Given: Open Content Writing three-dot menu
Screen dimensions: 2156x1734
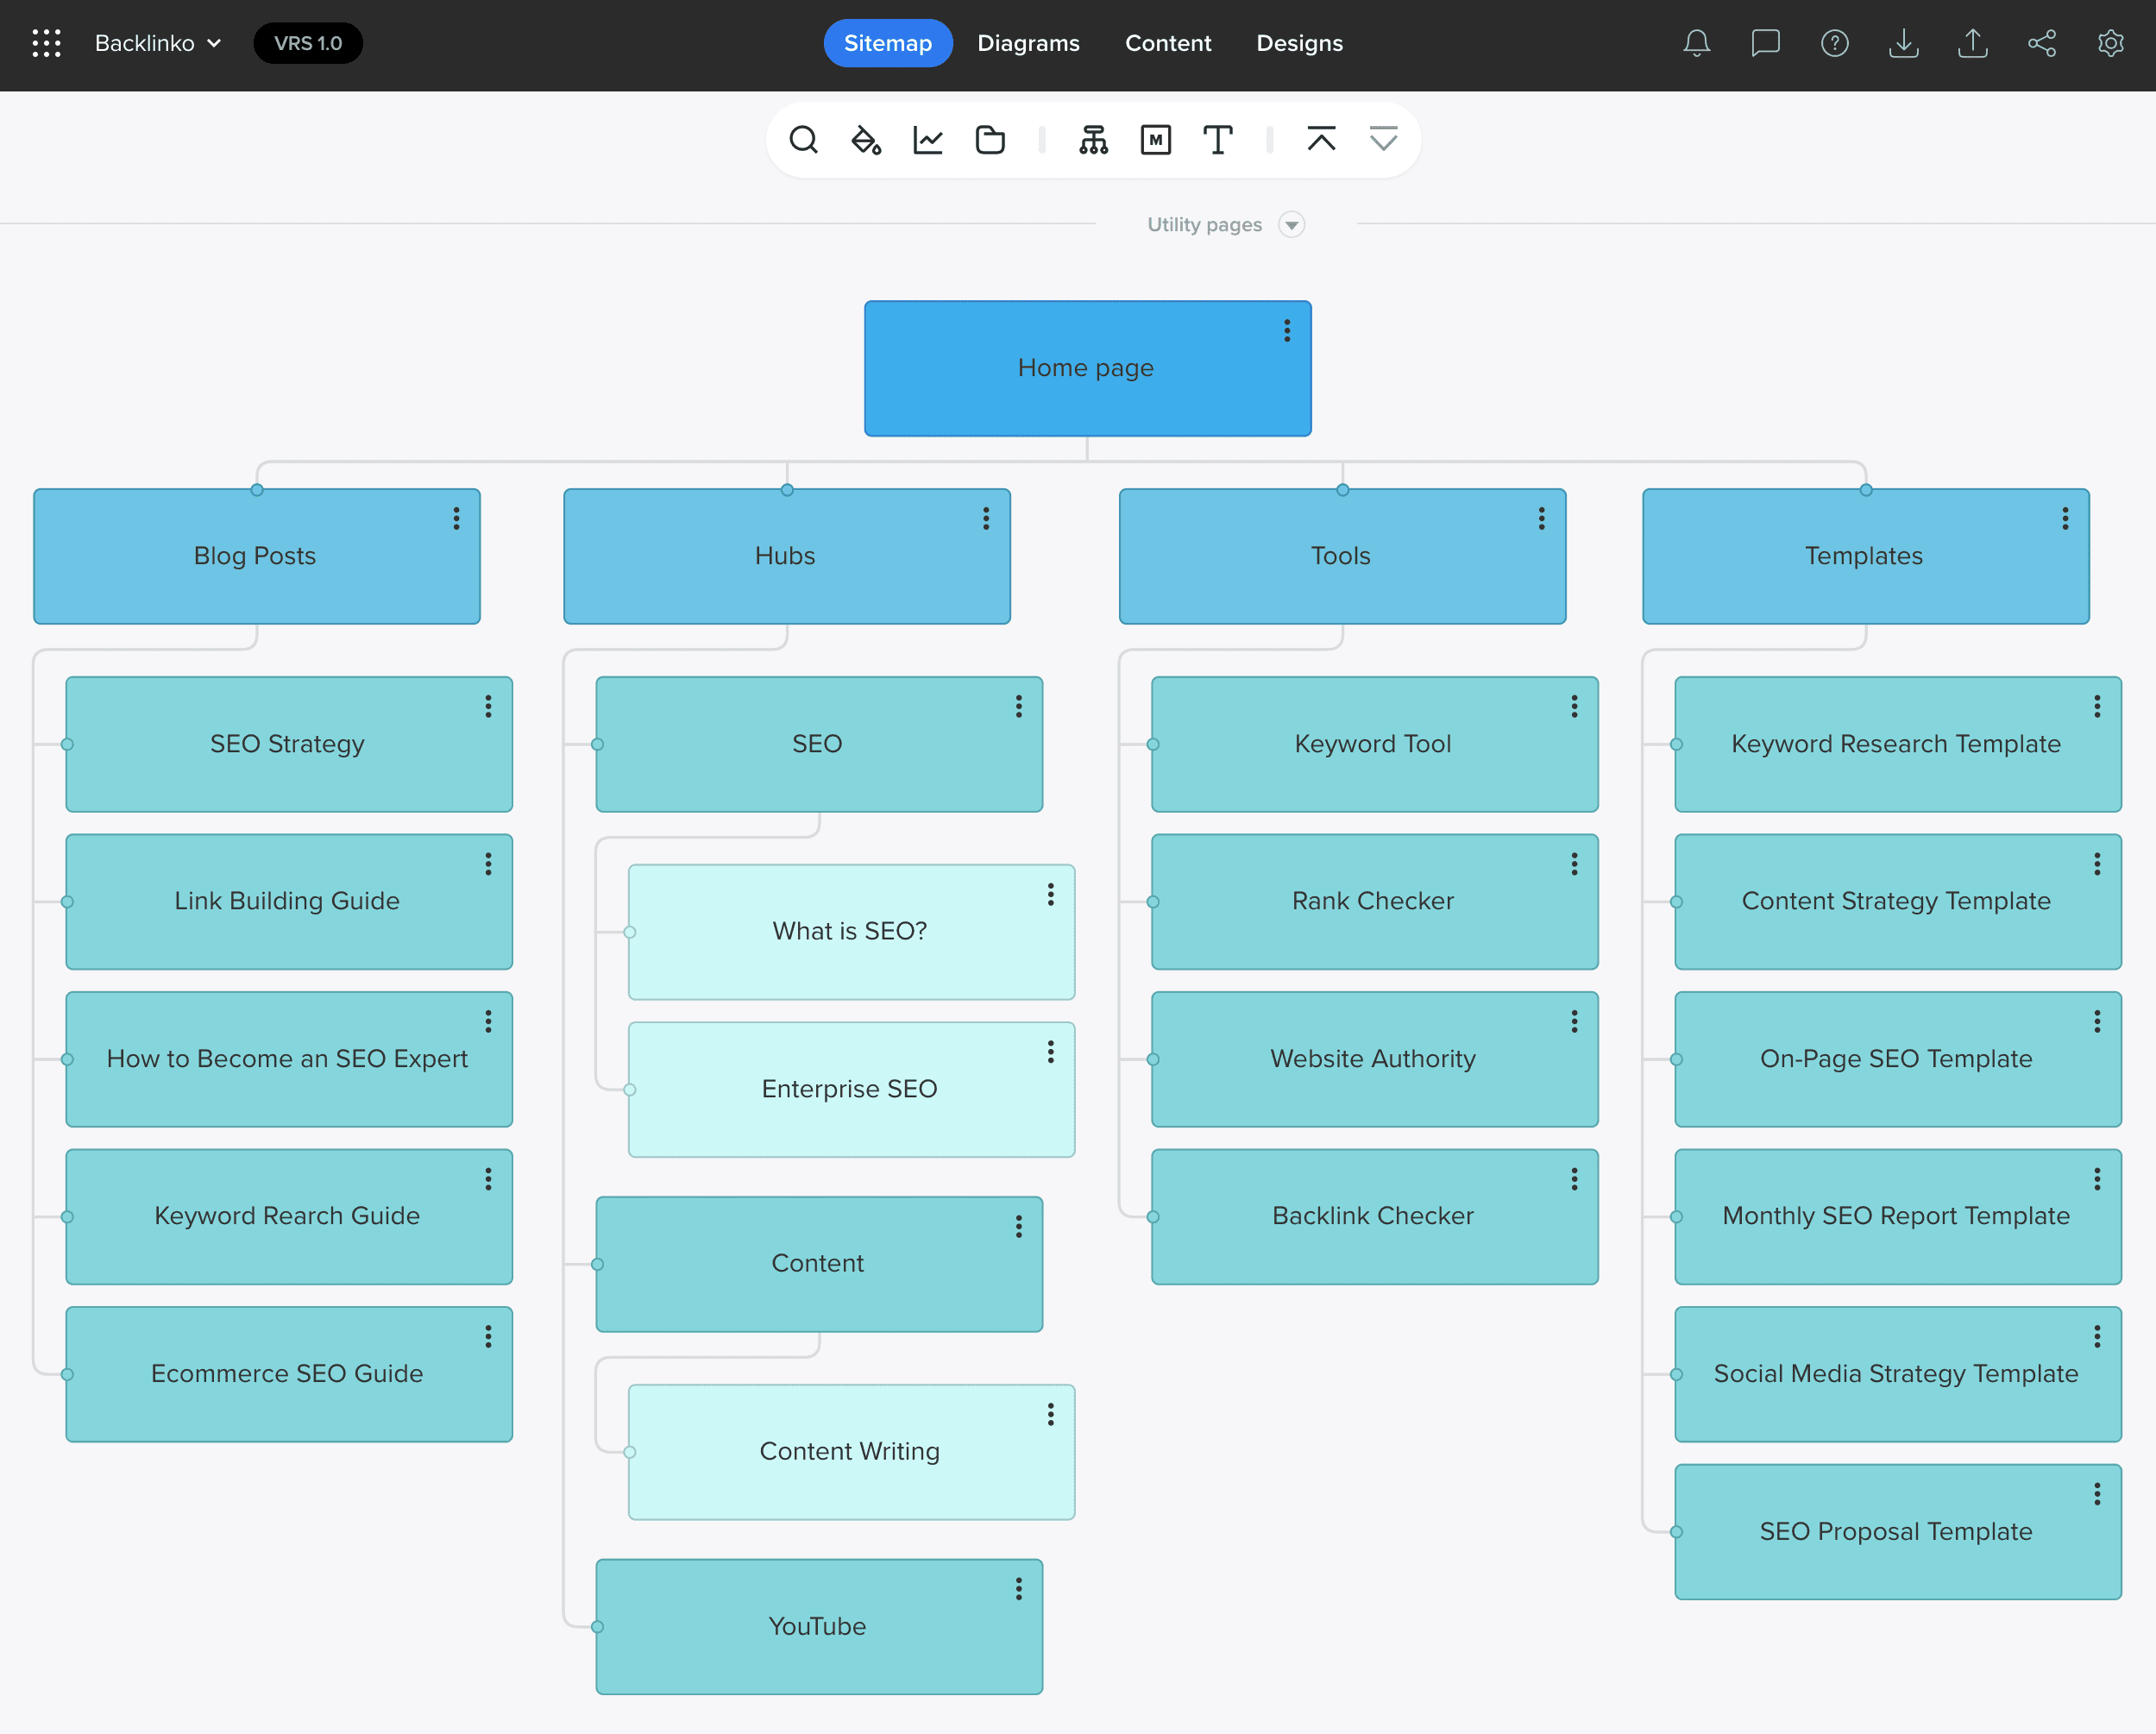Looking at the screenshot, I should pos(1050,1414).
